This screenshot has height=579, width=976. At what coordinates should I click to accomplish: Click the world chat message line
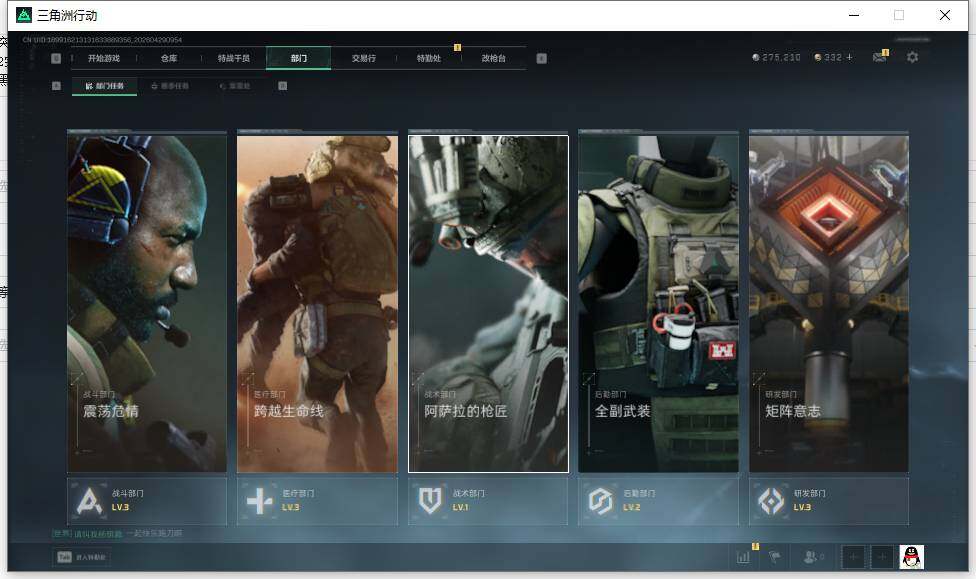pyautogui.click(x=117, y=534)
